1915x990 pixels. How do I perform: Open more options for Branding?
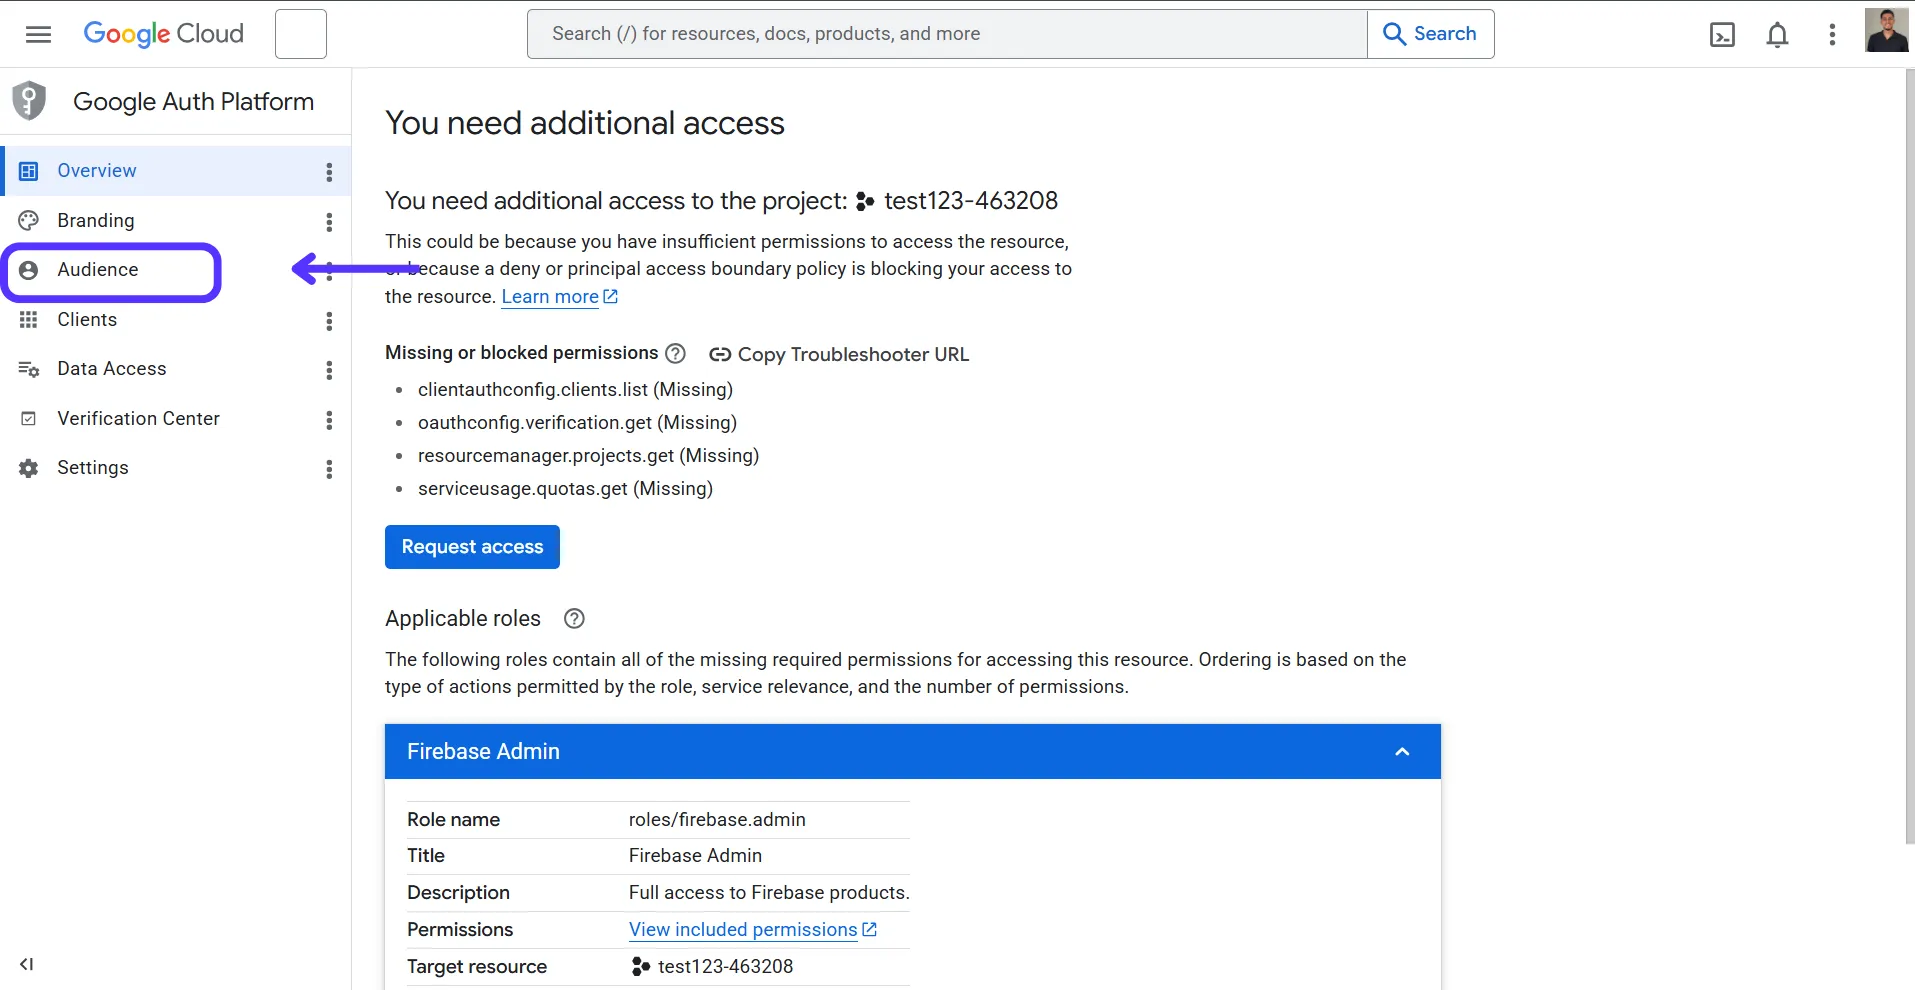click(329, 222)
